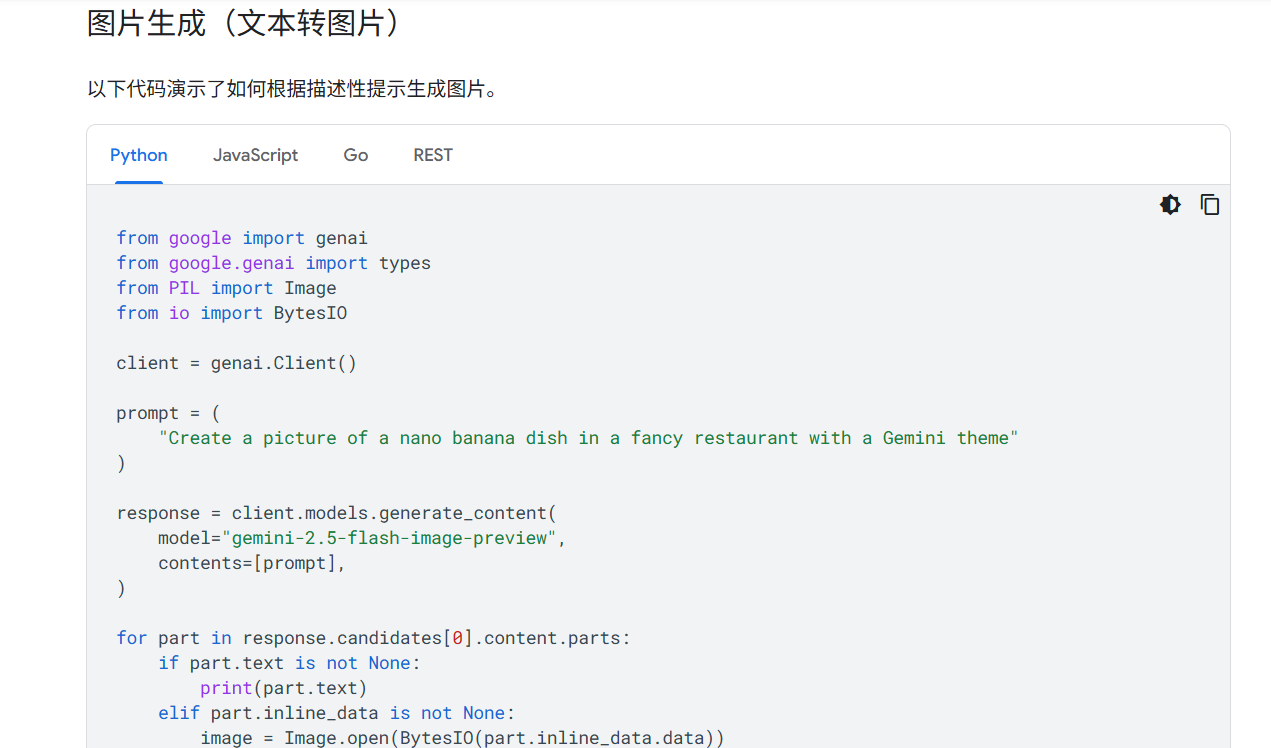Switch to the Python code tab

[x=139, y=155]
